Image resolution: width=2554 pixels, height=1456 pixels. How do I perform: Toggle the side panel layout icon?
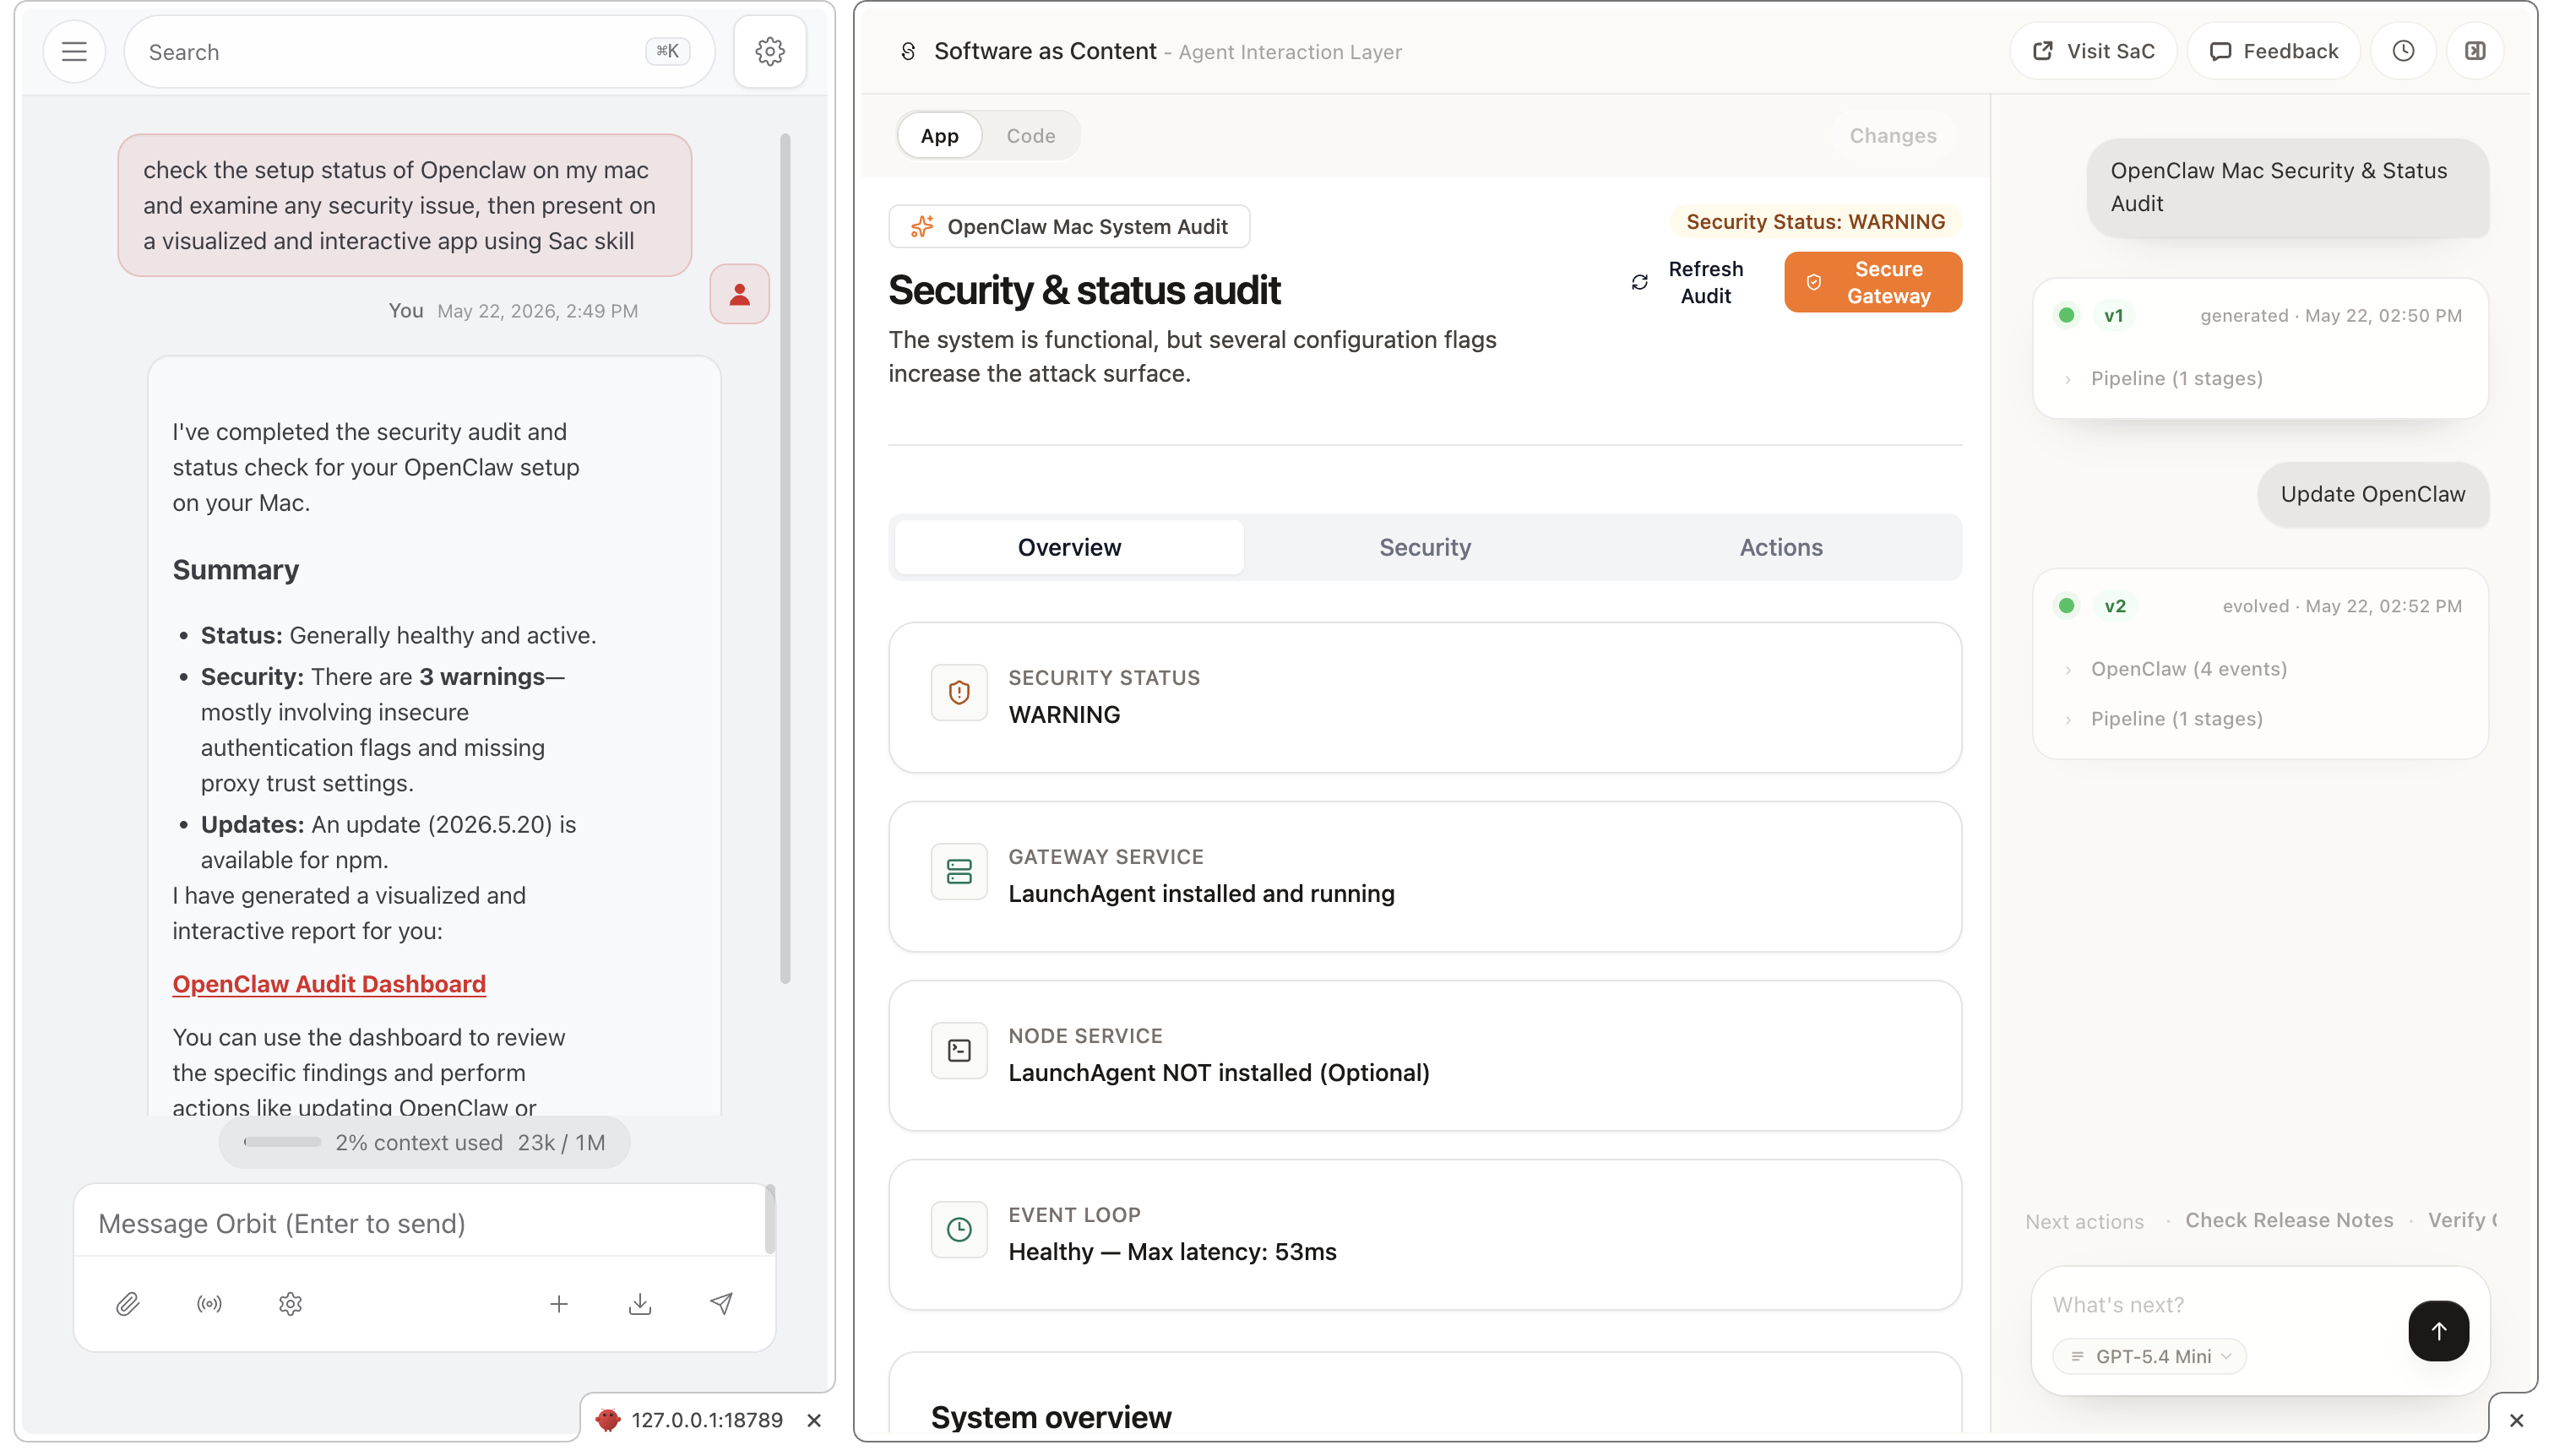coord(2475,51)
